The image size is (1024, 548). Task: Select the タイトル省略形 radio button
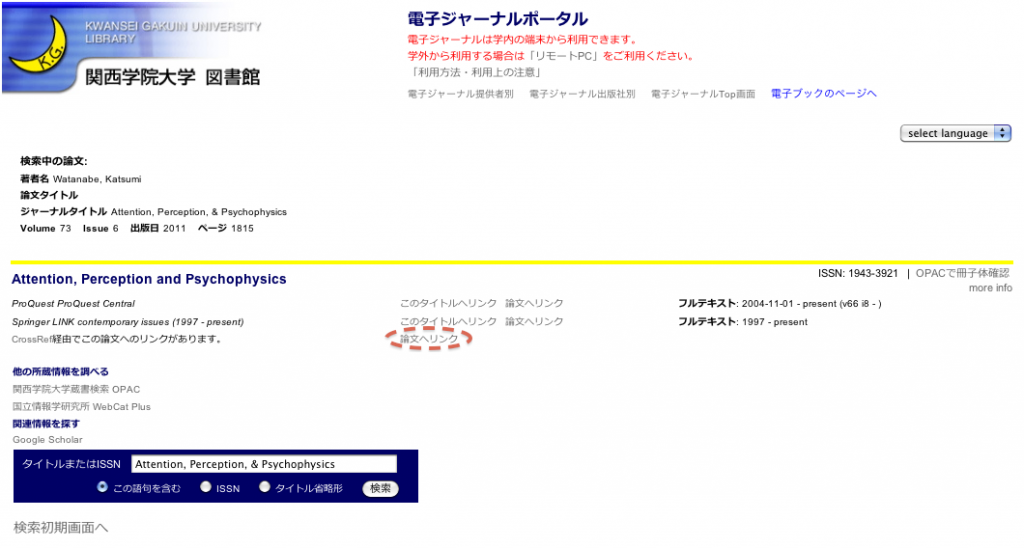[x=265, y=488]
